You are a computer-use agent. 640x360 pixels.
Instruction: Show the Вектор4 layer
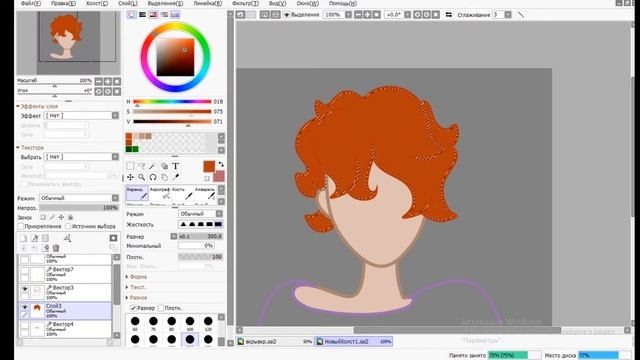point(24,325)
